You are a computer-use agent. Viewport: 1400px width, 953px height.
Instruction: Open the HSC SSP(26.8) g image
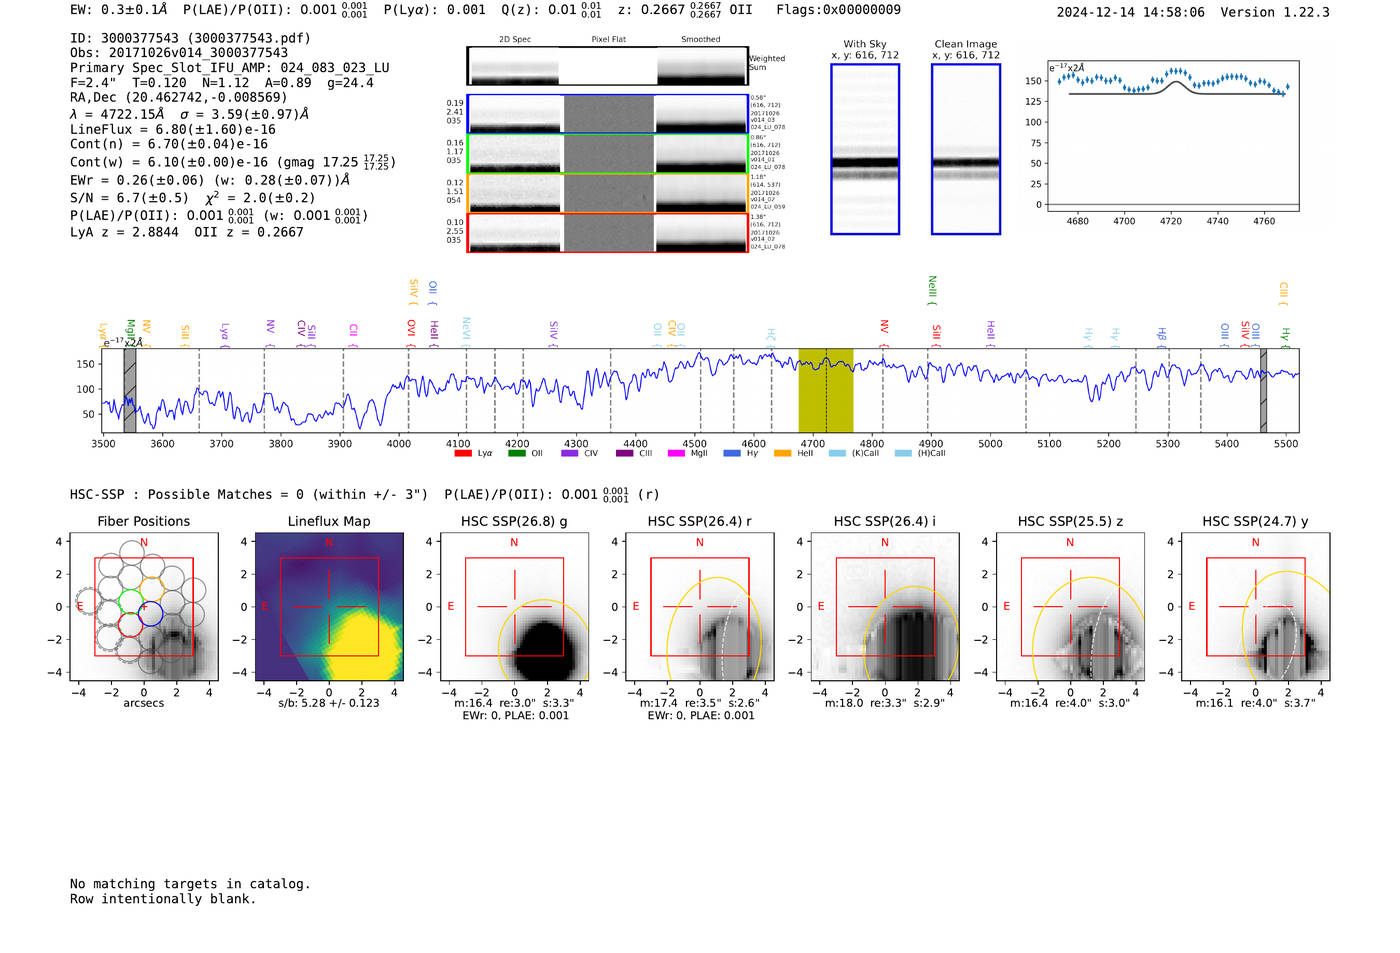click(514, 607)
